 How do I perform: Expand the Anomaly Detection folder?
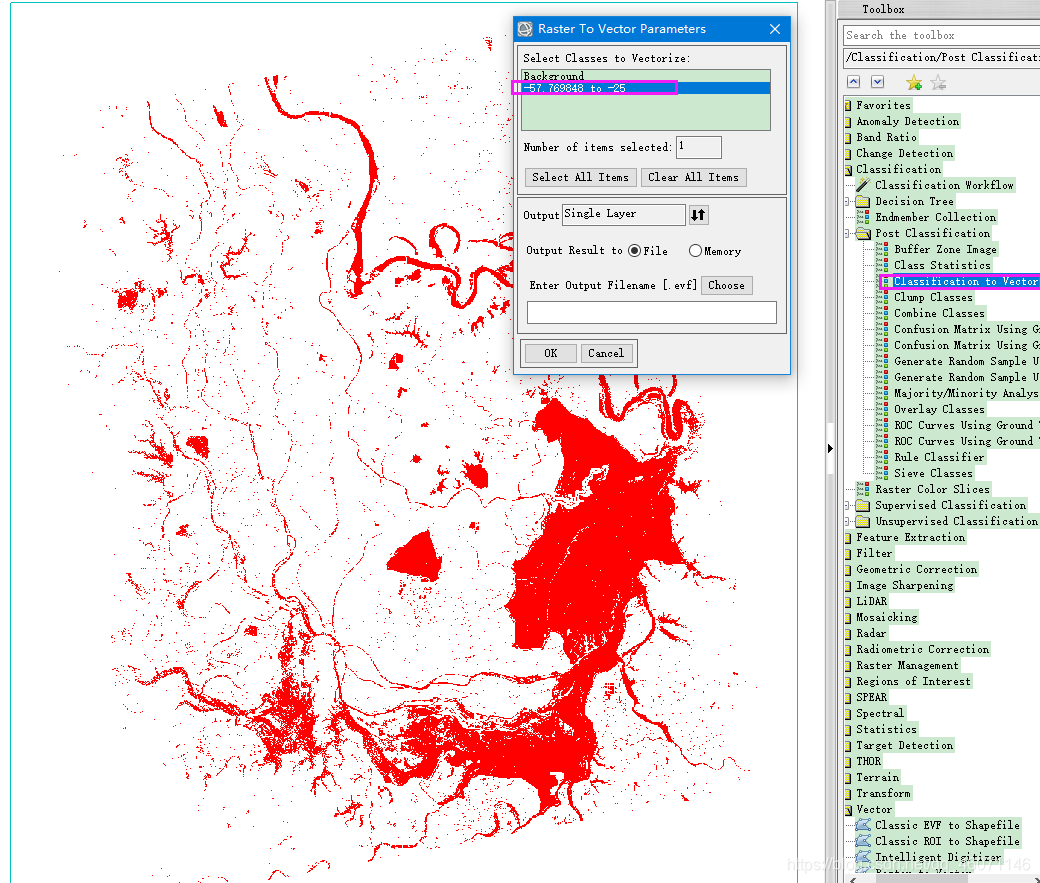[x=848, y=121]
